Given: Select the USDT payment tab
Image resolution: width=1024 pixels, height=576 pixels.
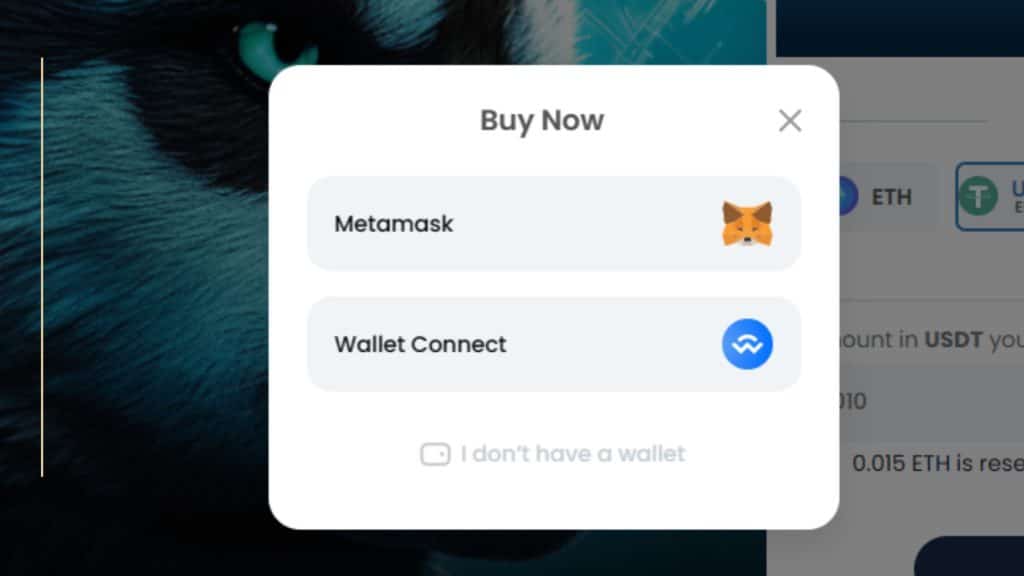Looking at the screenshot, I should pyautogui.click(x=990, y=197).
